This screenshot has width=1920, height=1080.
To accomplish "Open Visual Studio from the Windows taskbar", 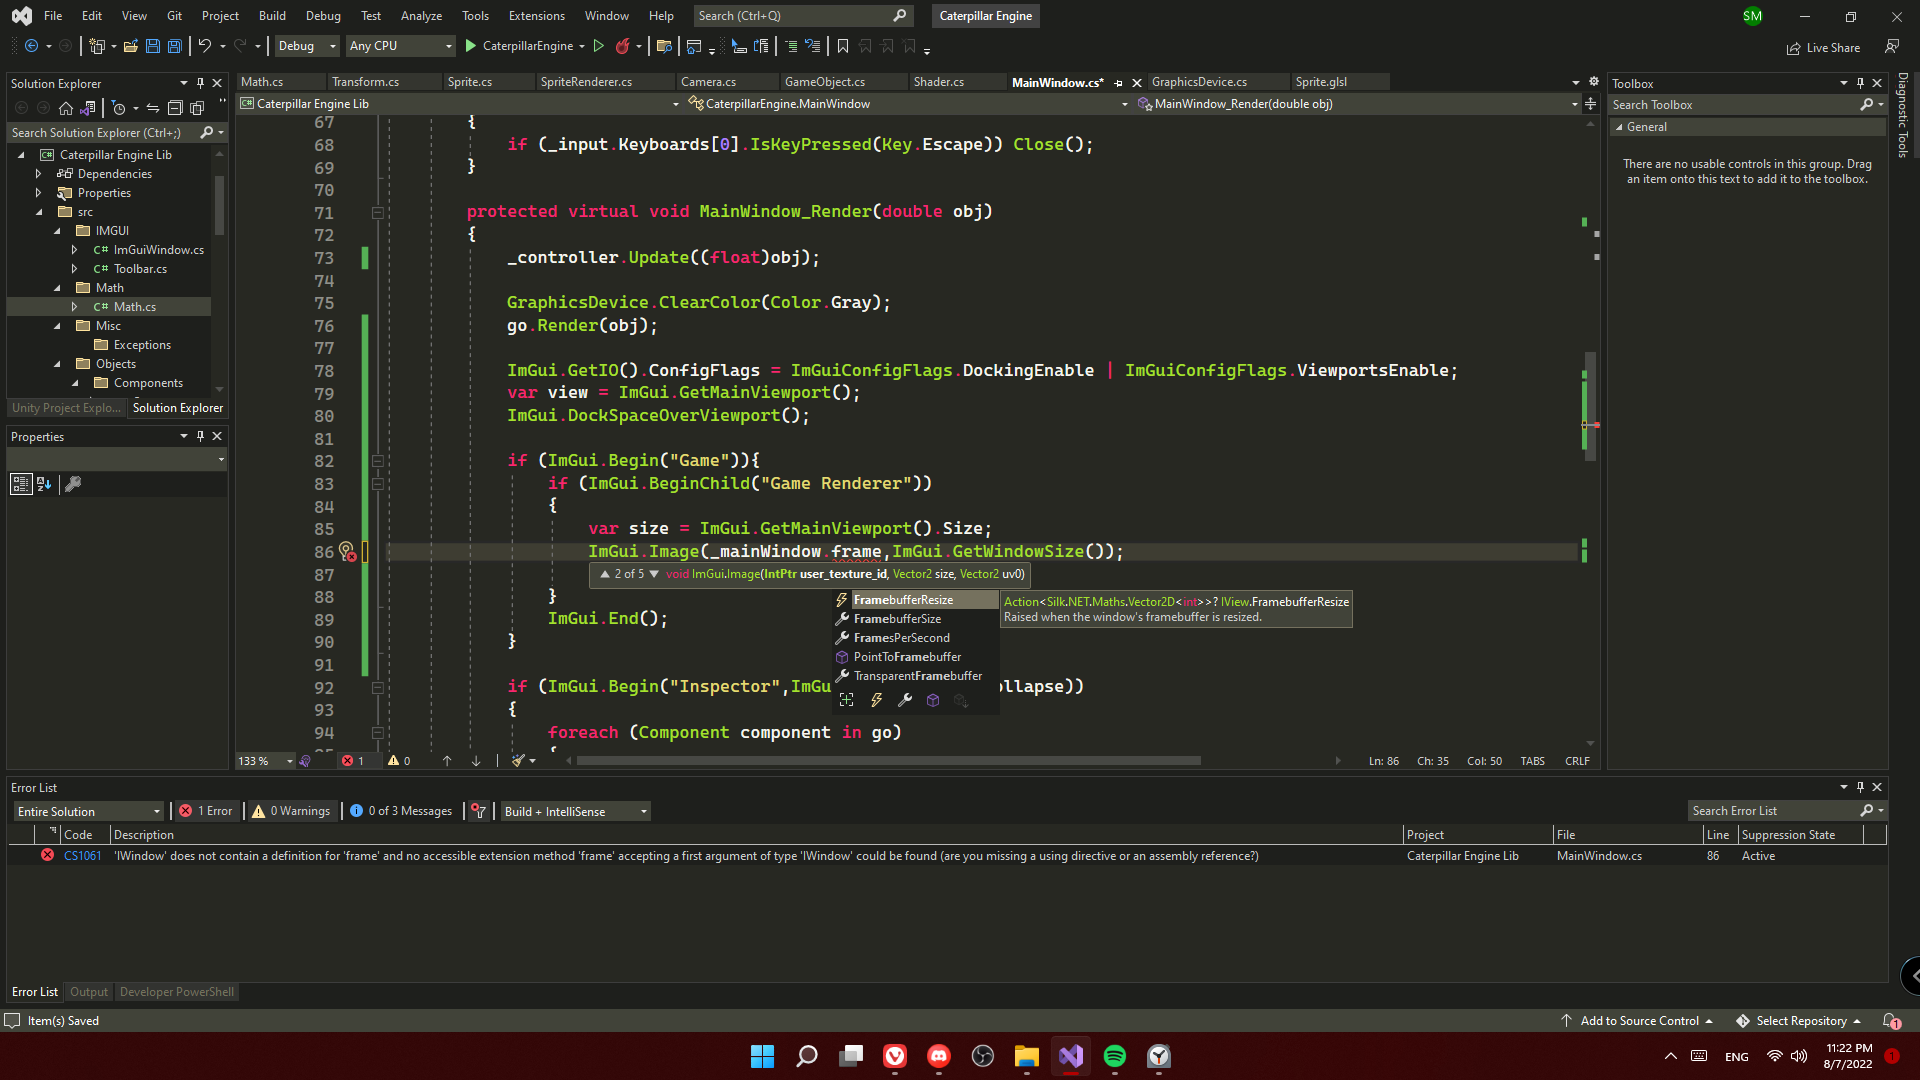I will click(1070, 1056).
